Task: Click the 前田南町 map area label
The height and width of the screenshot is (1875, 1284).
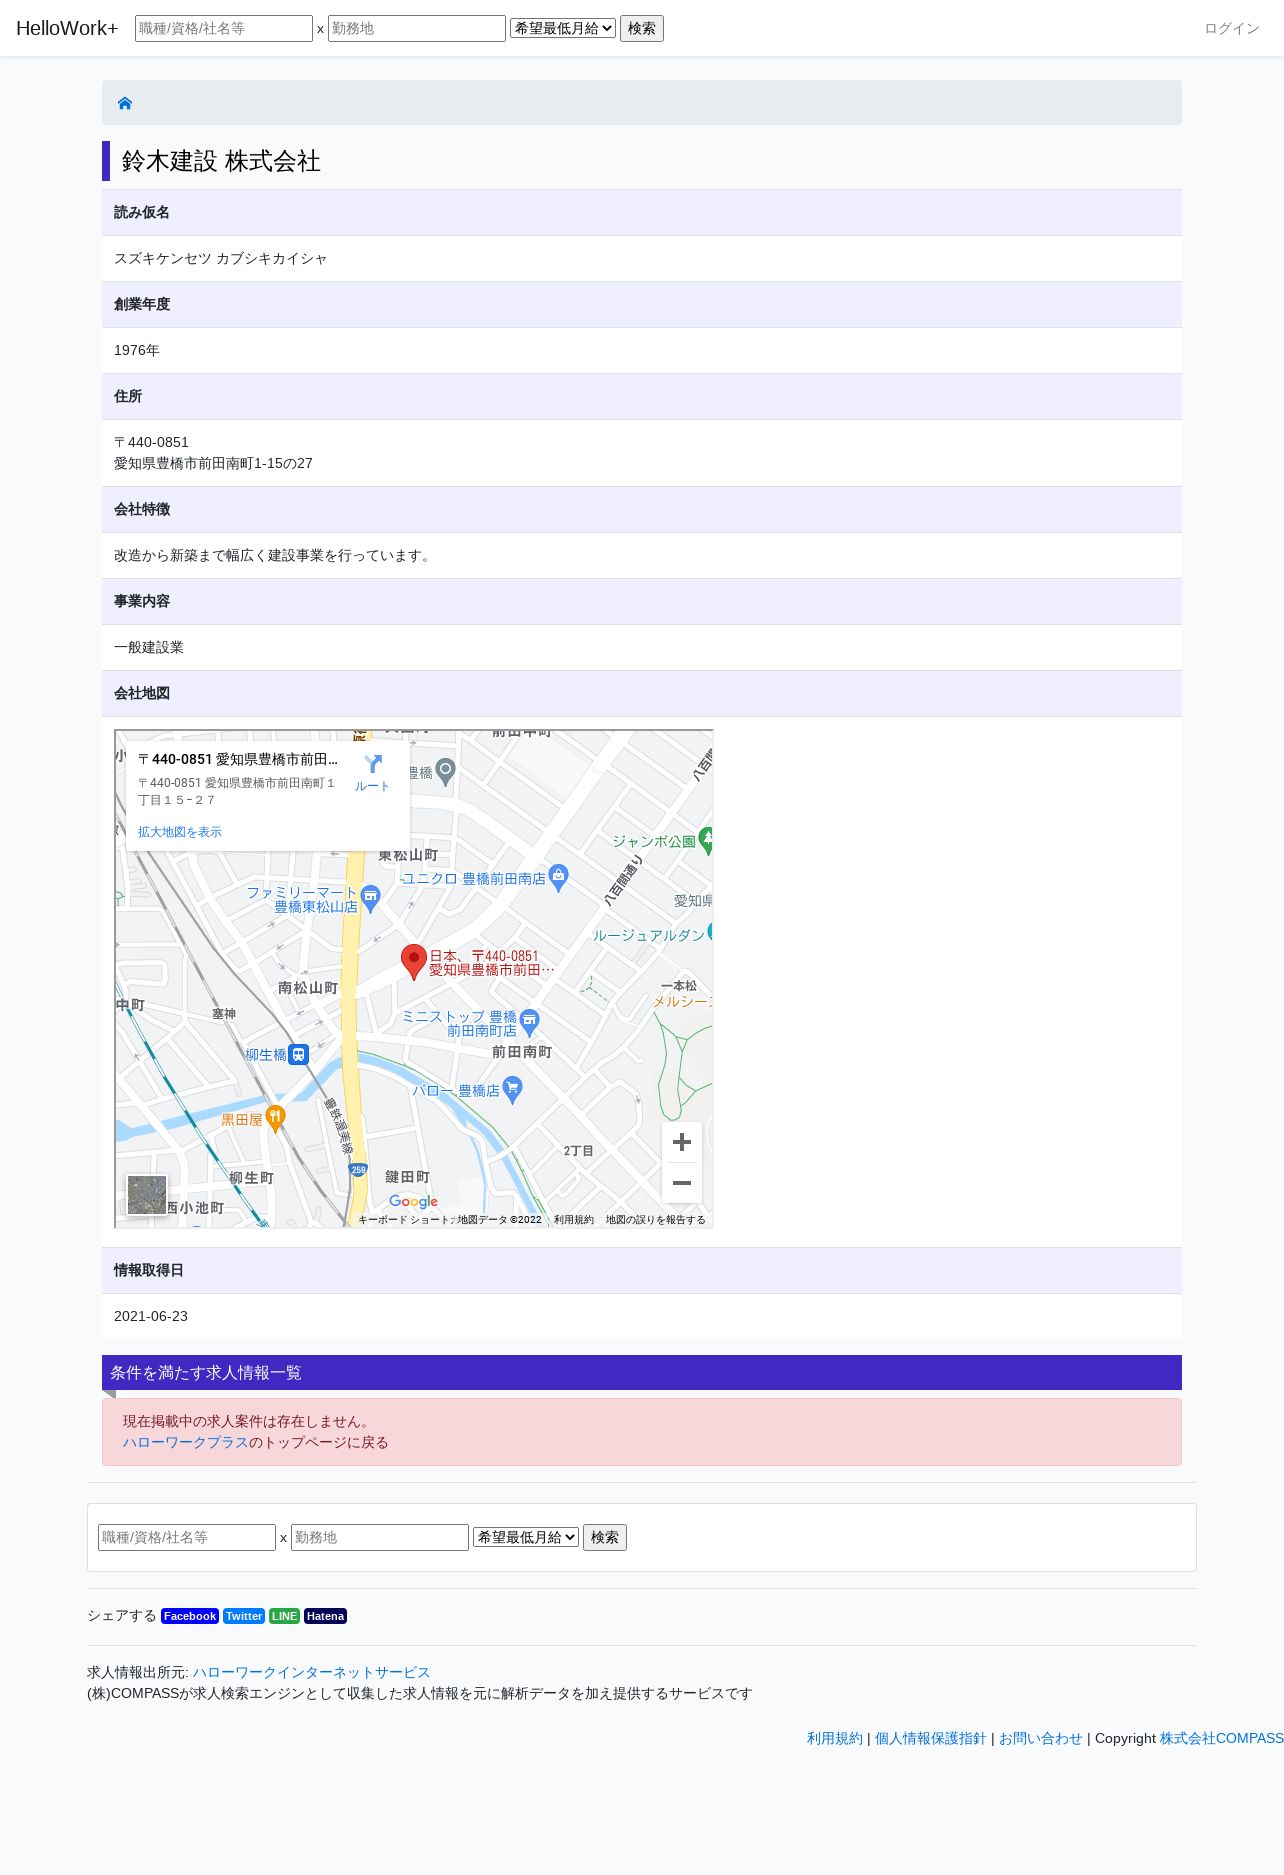Action: coord(522,1052)
